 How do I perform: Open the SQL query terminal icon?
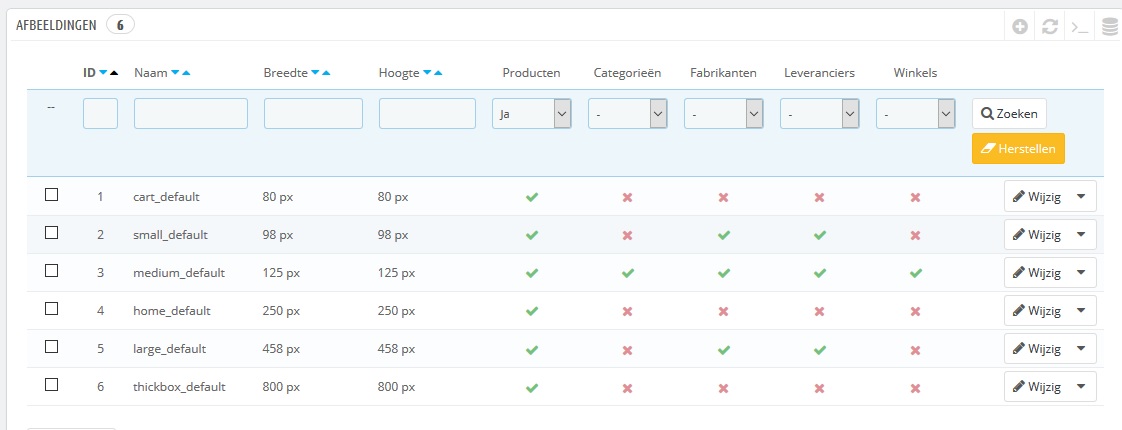pos(1080,27)
